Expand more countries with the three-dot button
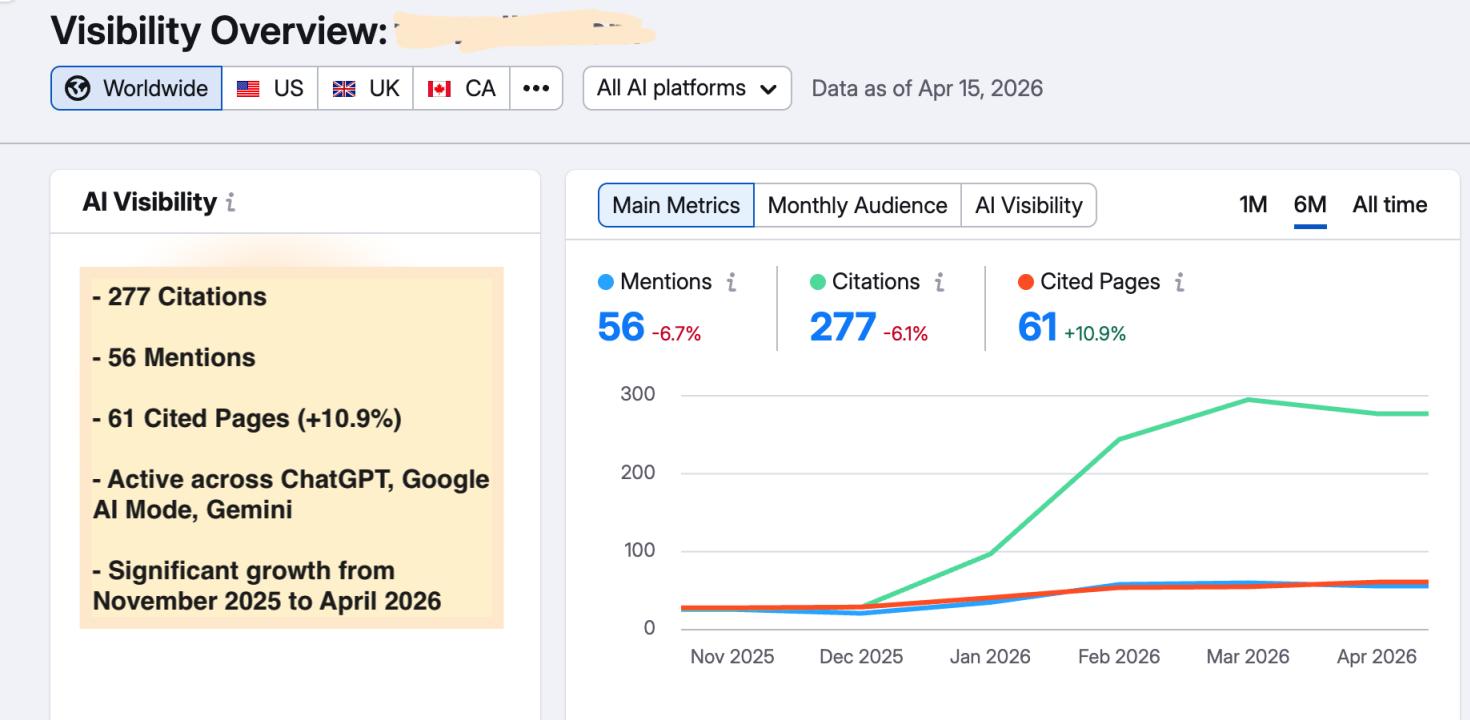 click(536, 88)
